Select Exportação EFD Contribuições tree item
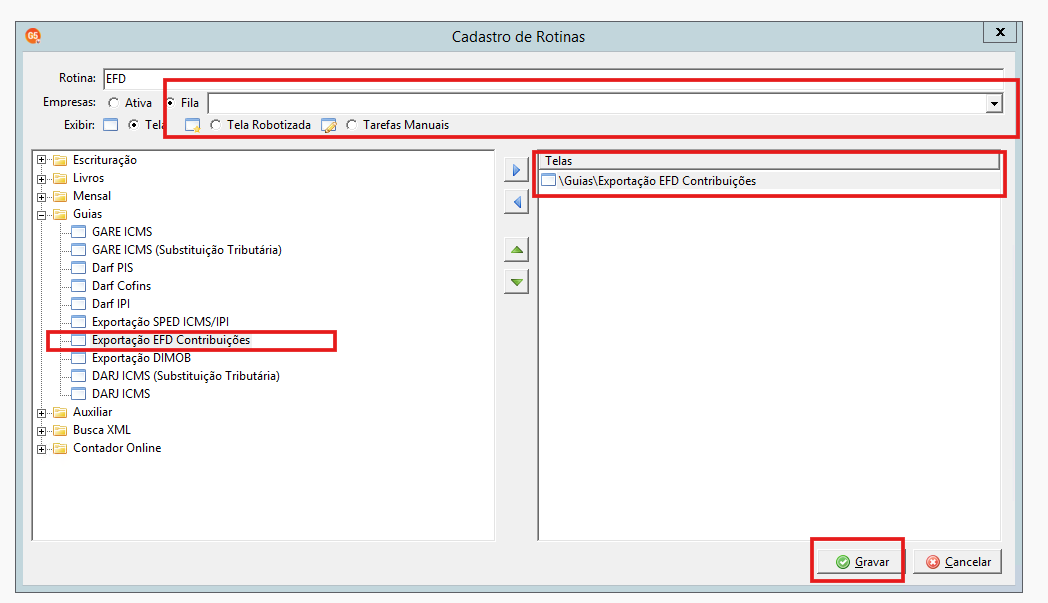This screenshot has width=1048, height=603. (x=171, y=340)
